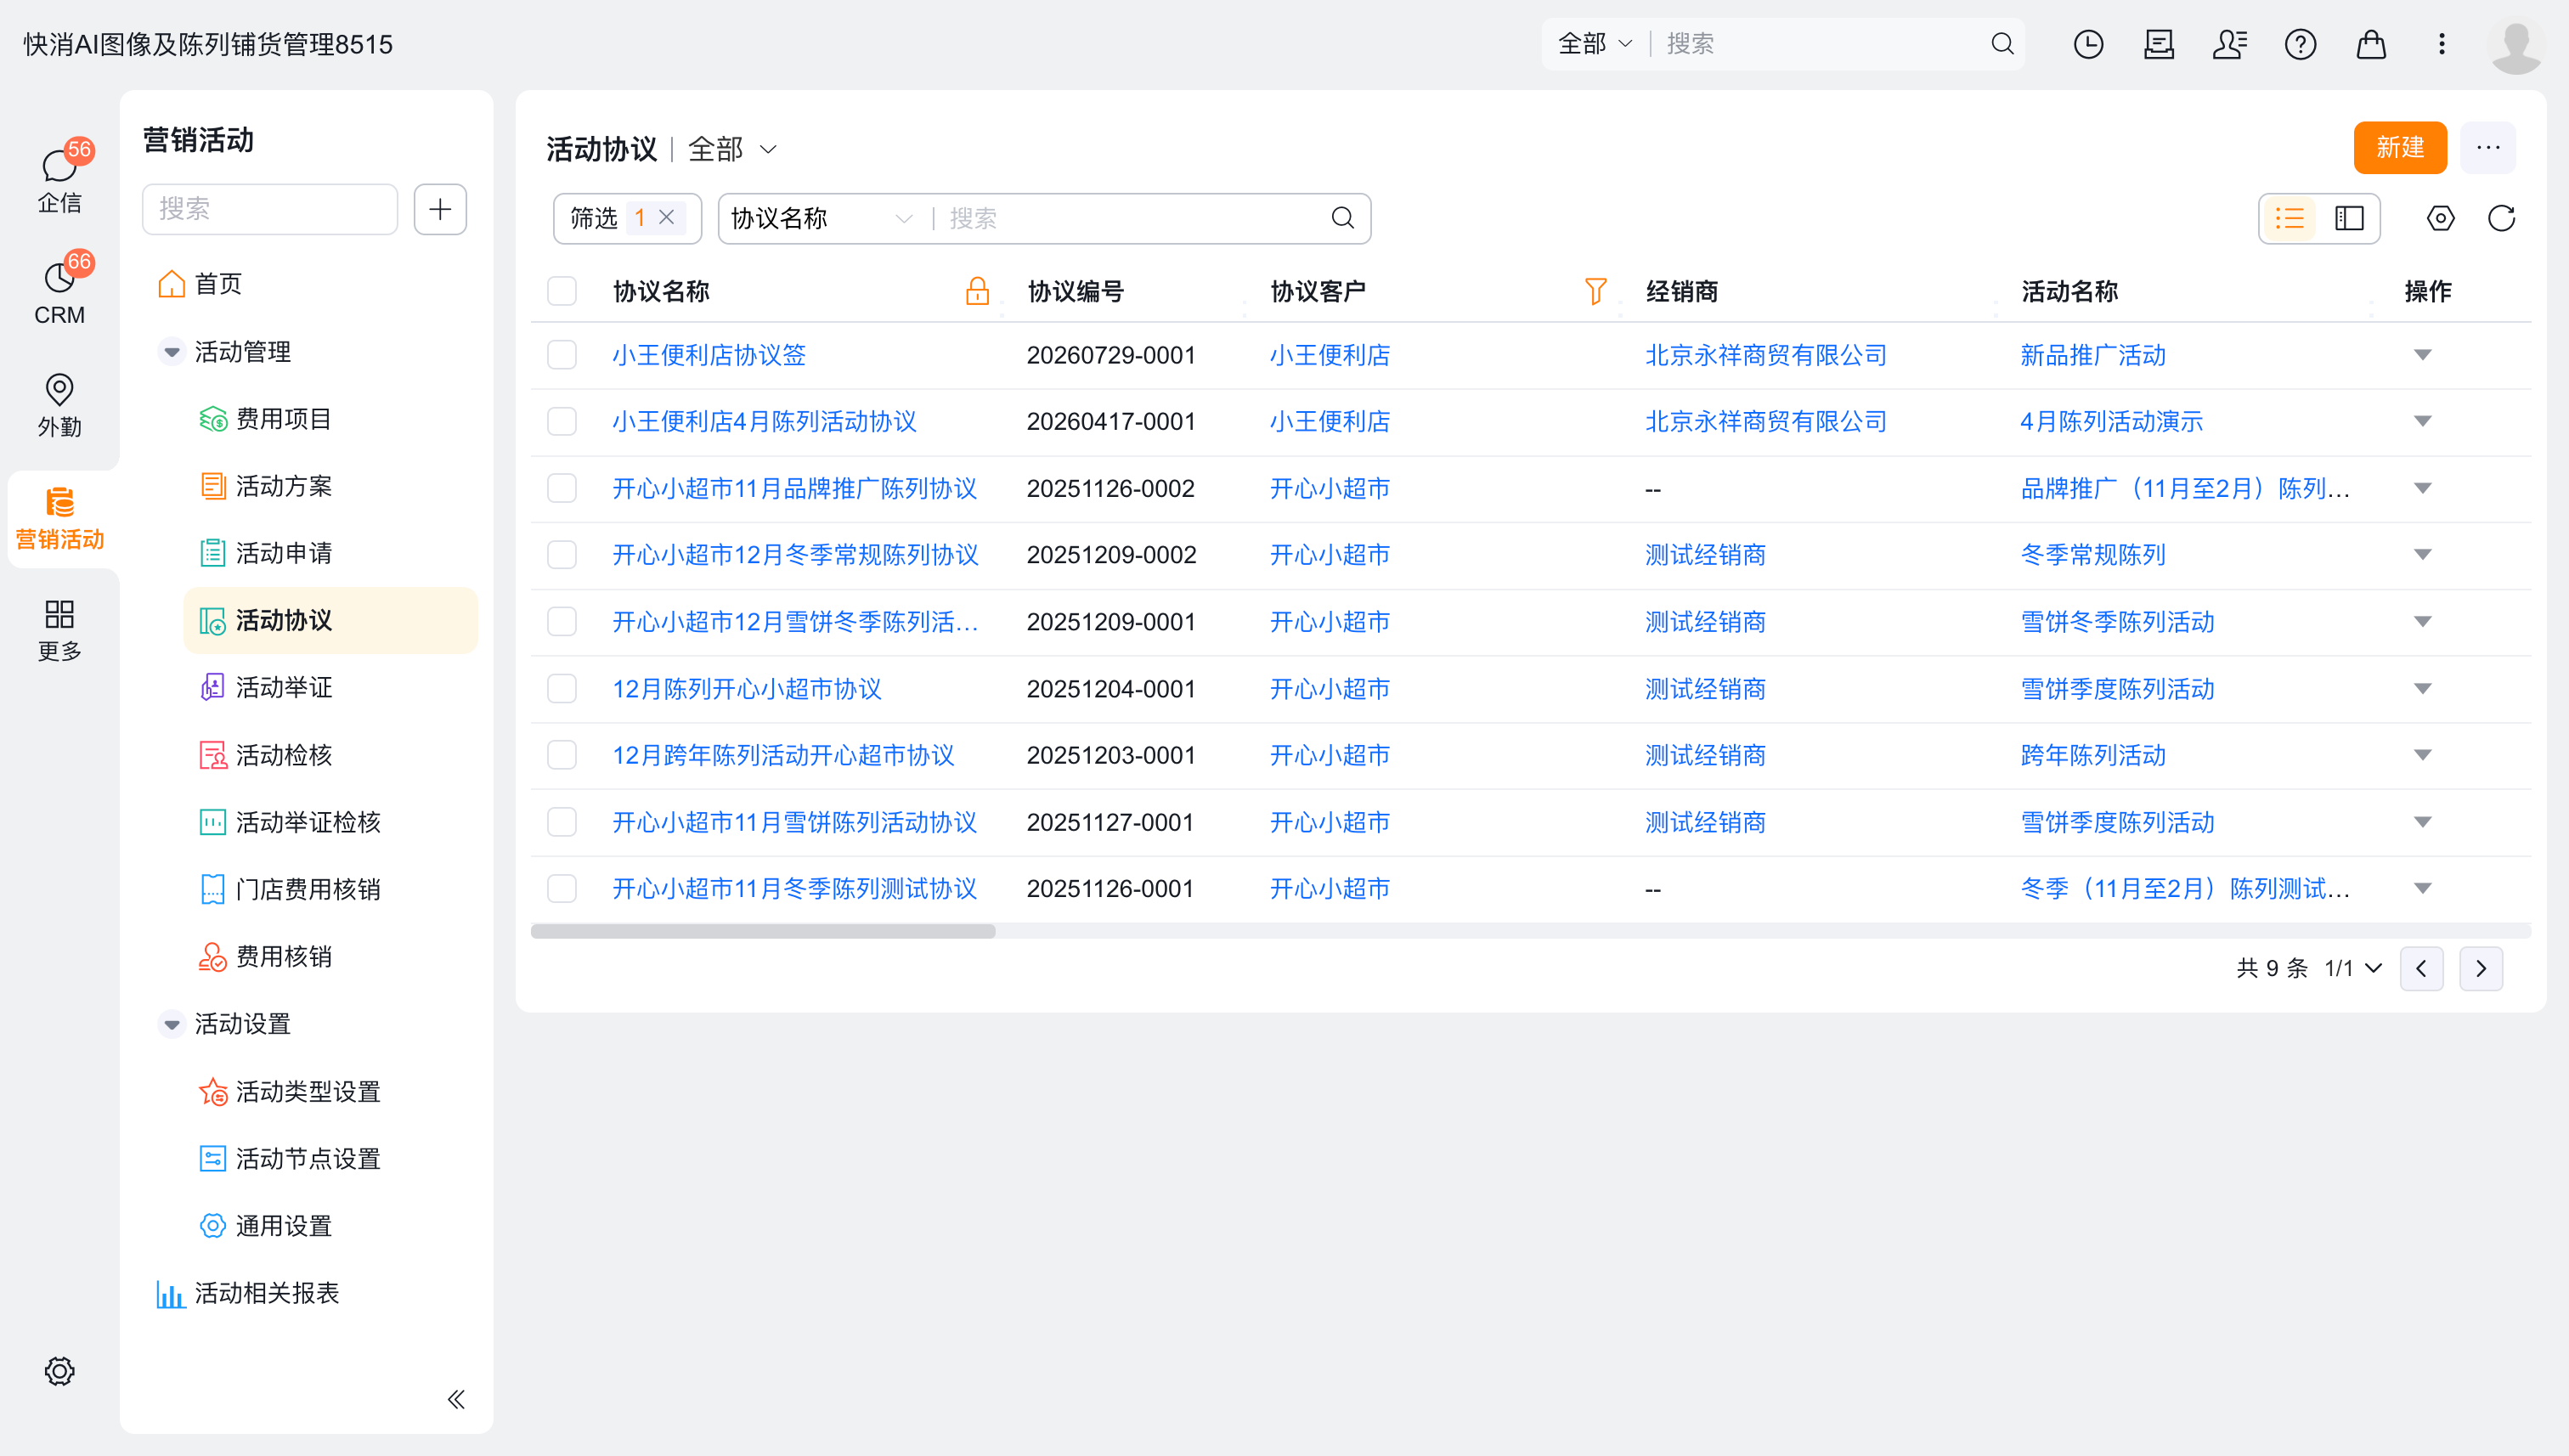Switch to list view layout

(x=2289, y=218)
